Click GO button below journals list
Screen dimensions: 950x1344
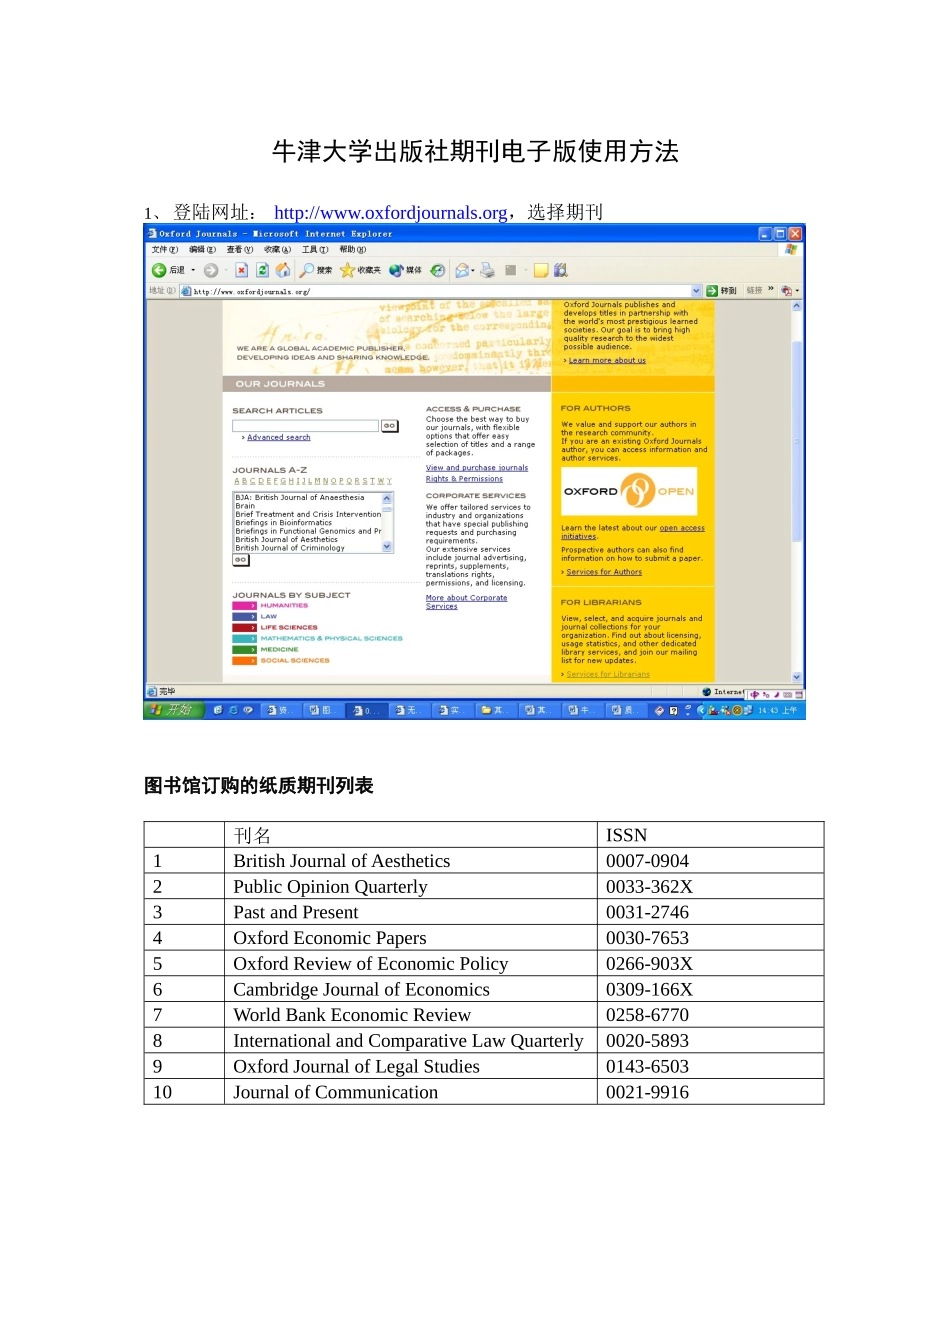(241, 560)
